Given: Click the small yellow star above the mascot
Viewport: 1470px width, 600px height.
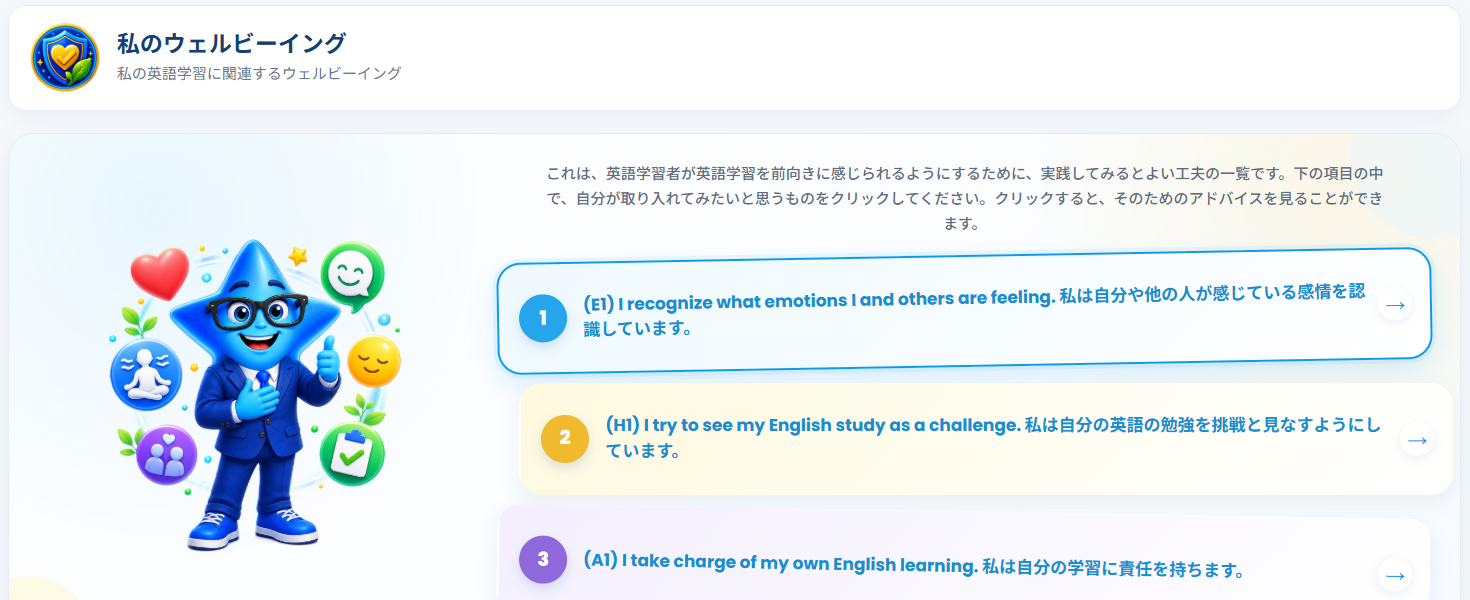Looking at the screenshot, I should [298, 256].
